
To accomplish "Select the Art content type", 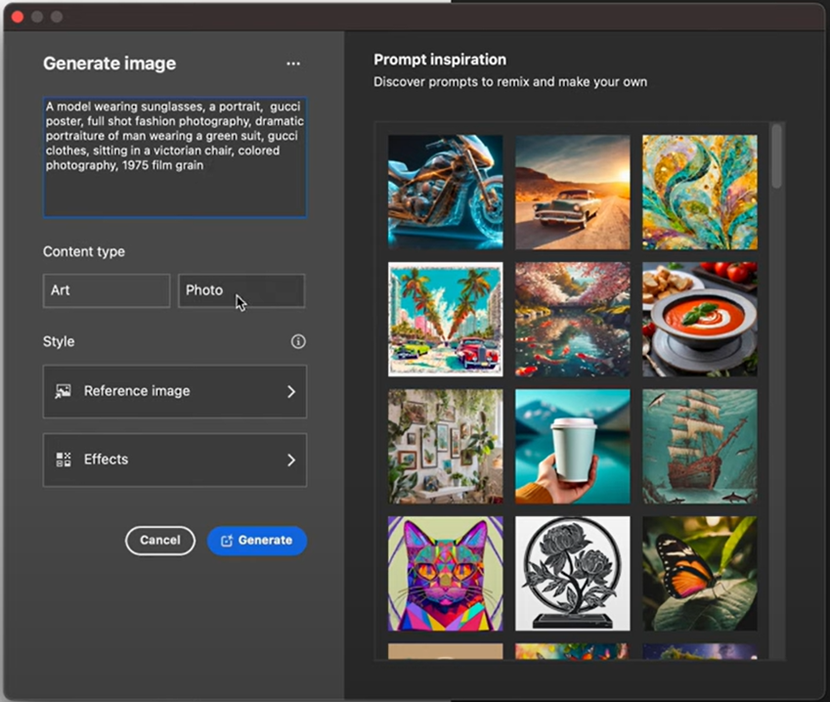I will [106, 290].
